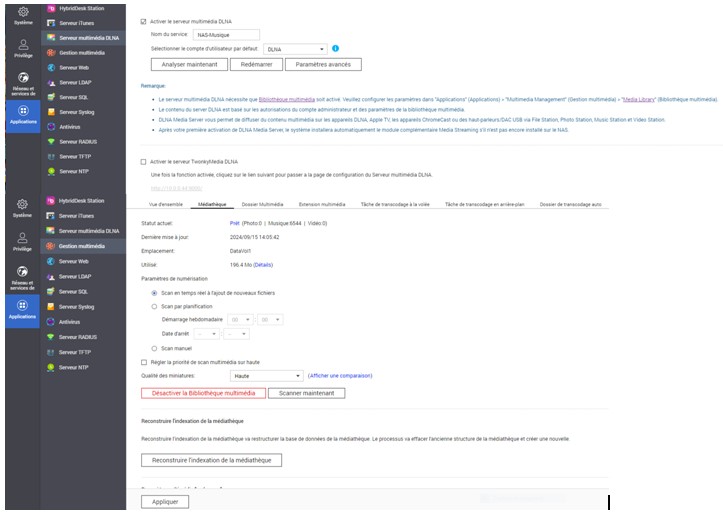This screenshot has height=513, width=723.
Task: Select the Scan manuel radio option
Action: point(154,347)
